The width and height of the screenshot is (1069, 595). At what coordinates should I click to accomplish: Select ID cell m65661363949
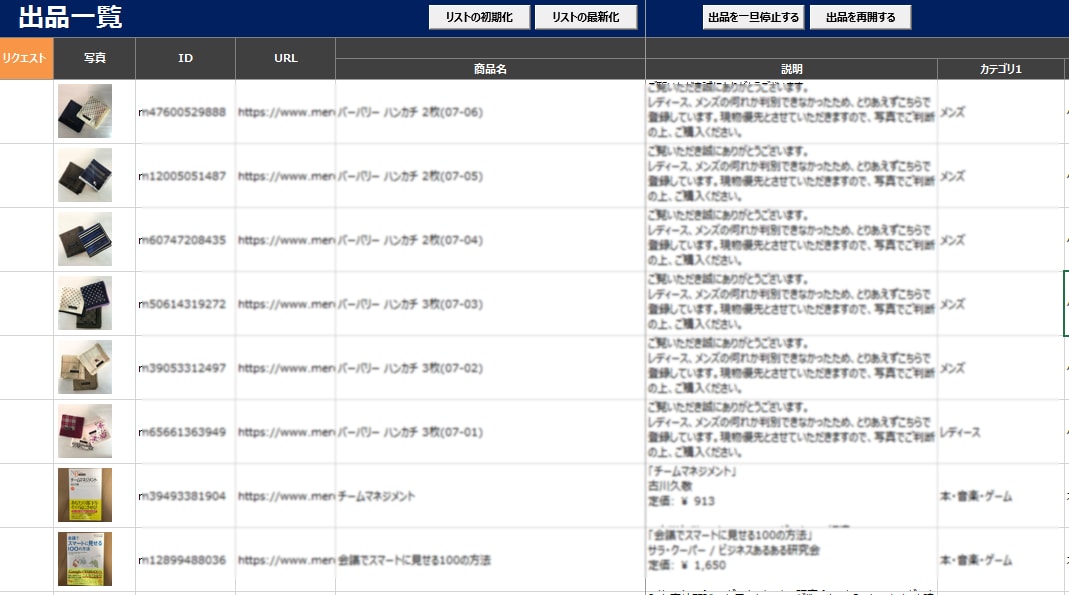point(185,432)
